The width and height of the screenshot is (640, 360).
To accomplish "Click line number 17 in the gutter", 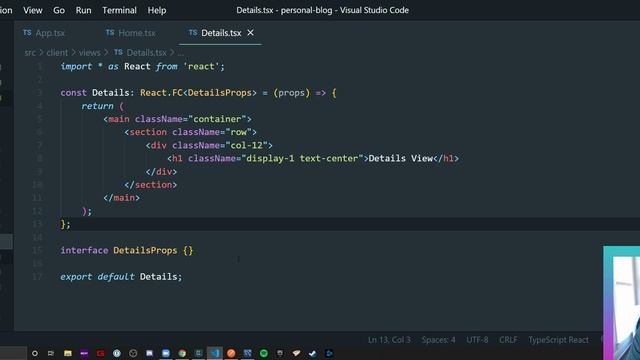I will tap(37, 277).
